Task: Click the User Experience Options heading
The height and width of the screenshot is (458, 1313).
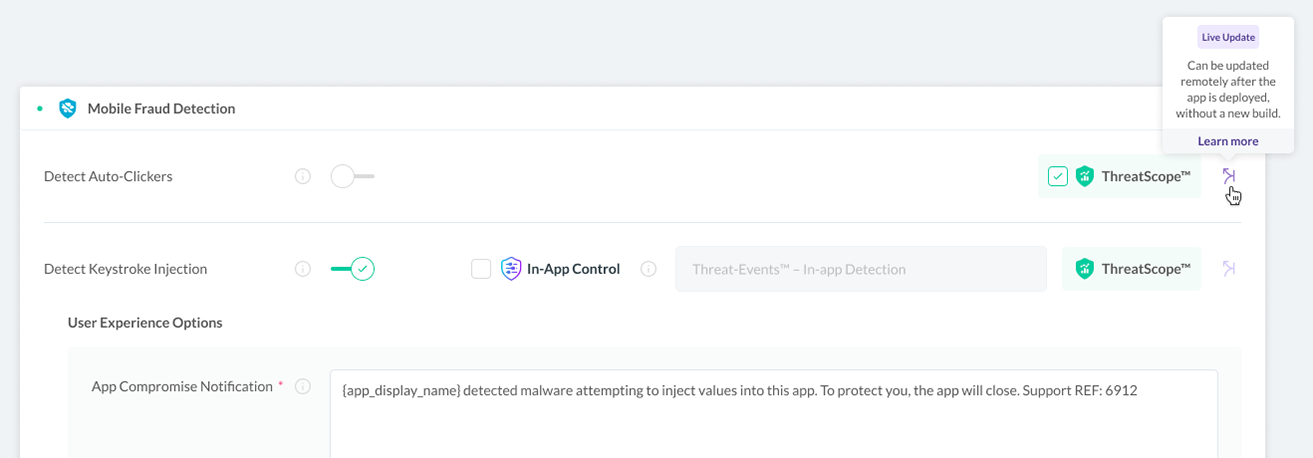Action: coord(145,323)
